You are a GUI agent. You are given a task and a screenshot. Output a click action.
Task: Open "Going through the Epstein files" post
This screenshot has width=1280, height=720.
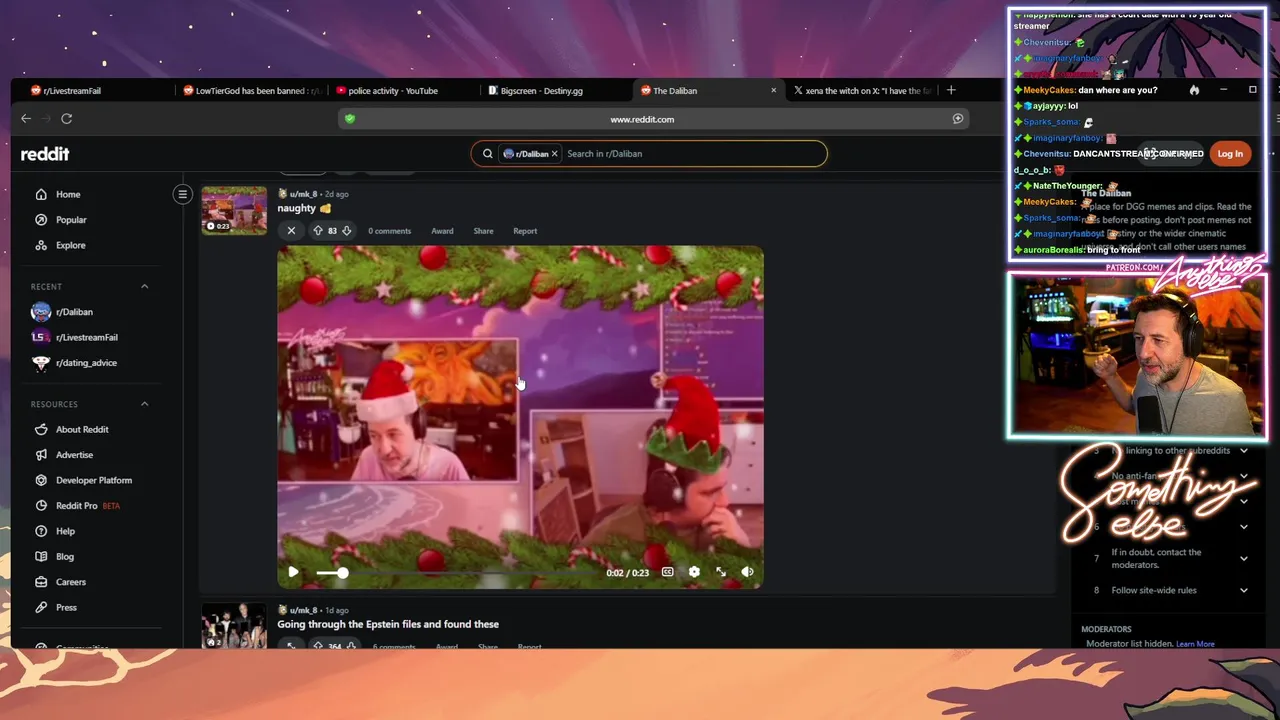388,624
